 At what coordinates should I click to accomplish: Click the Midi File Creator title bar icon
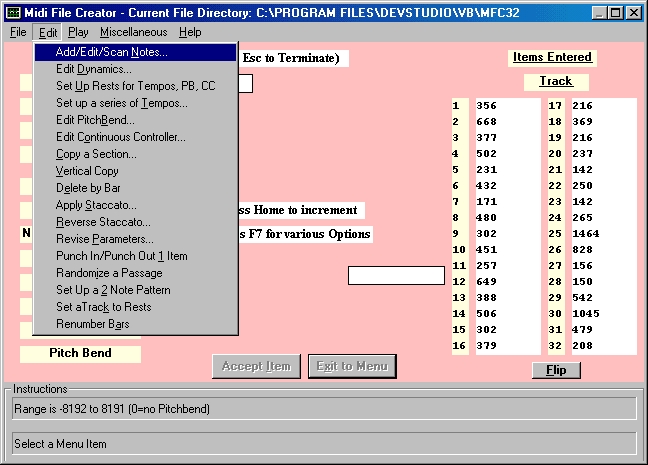coord(13,12)
